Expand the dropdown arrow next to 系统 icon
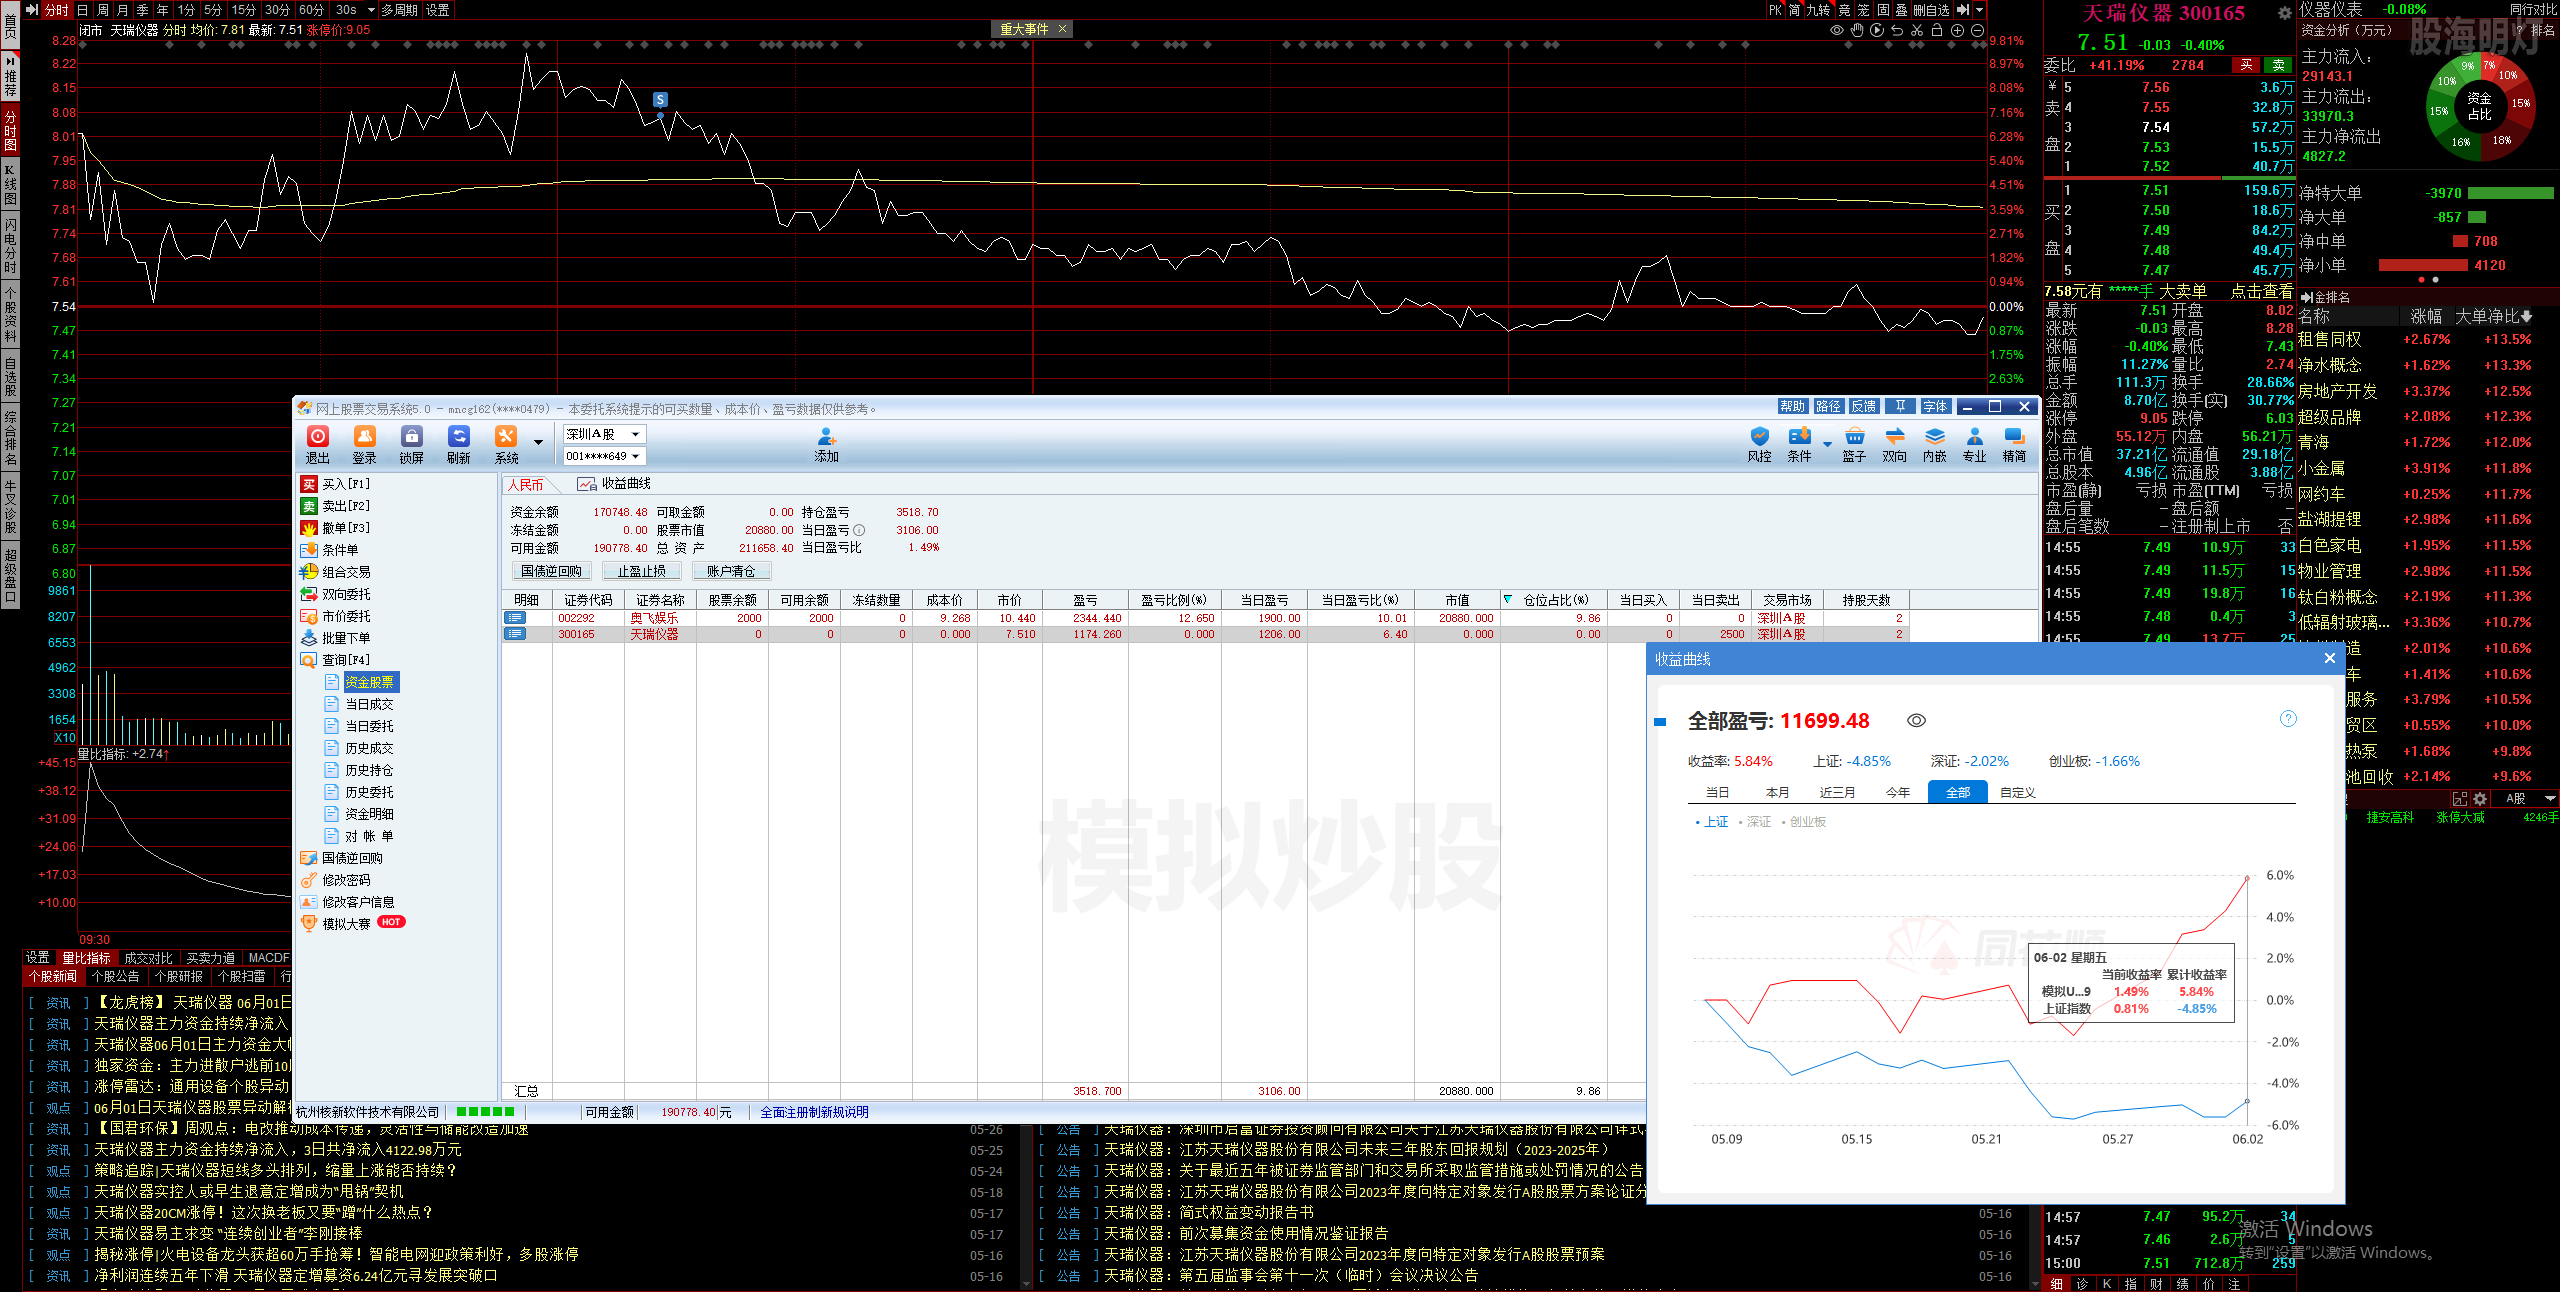Viewport: 2560px width, 1292px height. [x=538, y=442]
